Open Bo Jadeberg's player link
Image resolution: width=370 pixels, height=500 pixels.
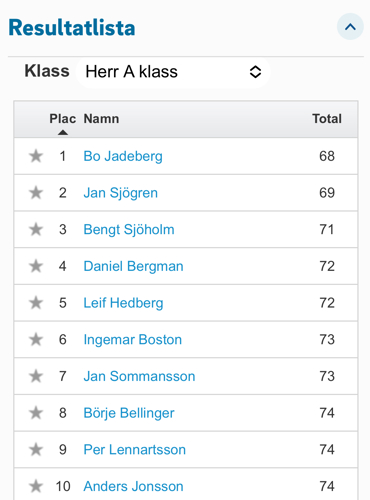point(123,156)
